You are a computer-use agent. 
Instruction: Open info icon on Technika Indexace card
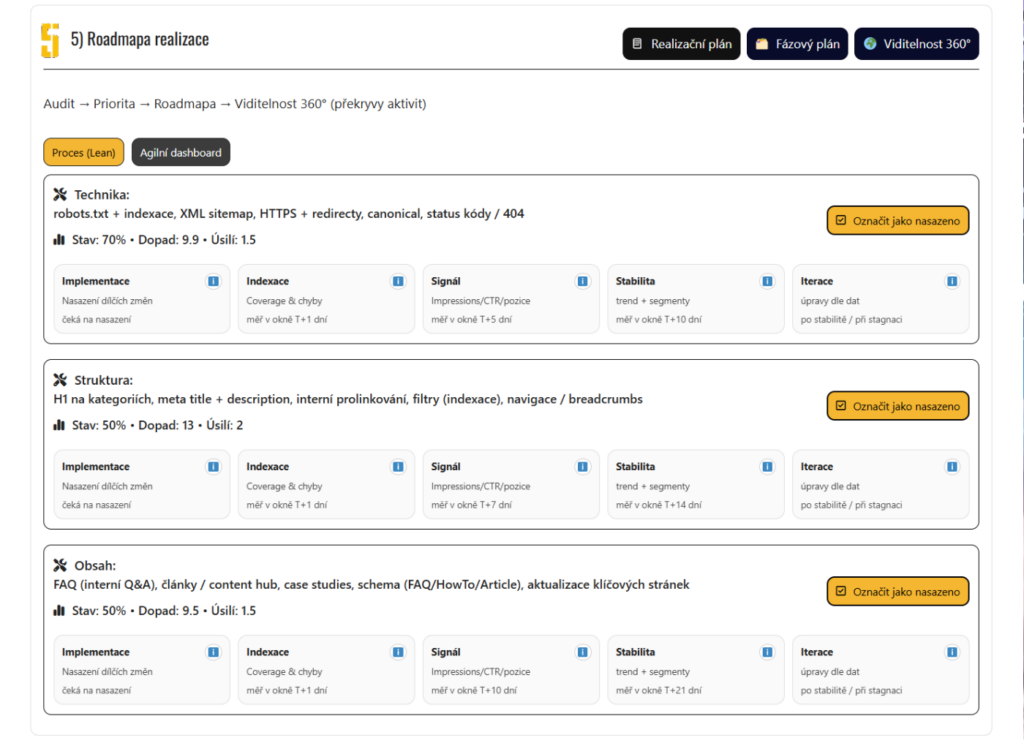pyautogui.click(x=398, y=282)
